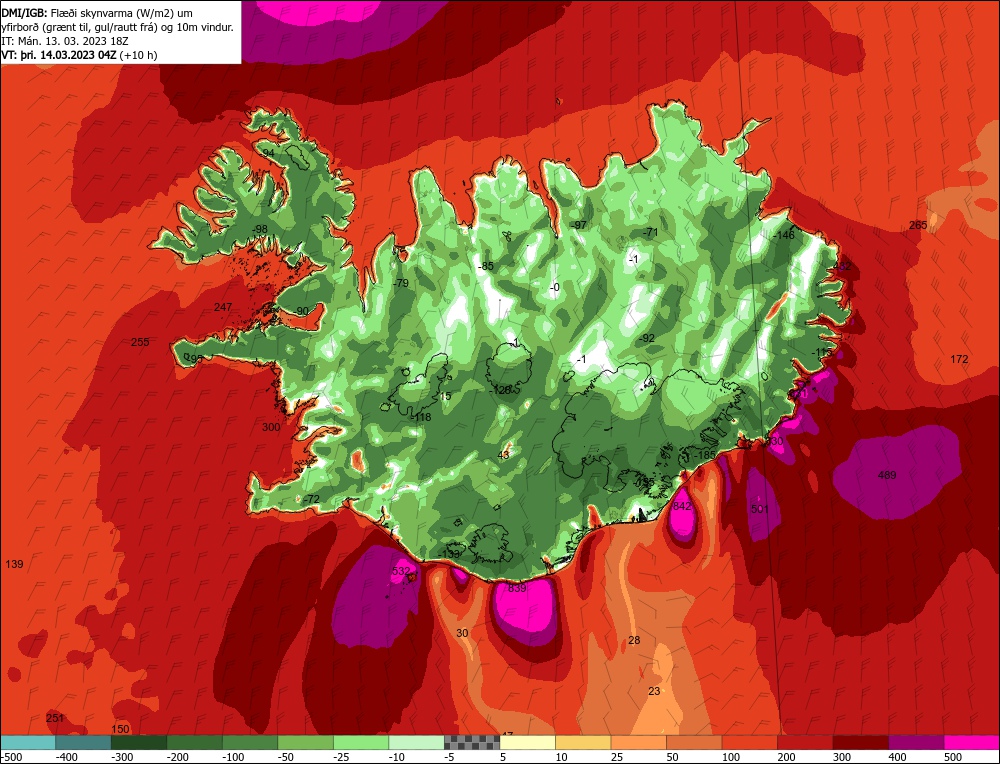Click the '(+10 h)' forecast offset text
The image size is (1000, 764).
pos(139,55)
